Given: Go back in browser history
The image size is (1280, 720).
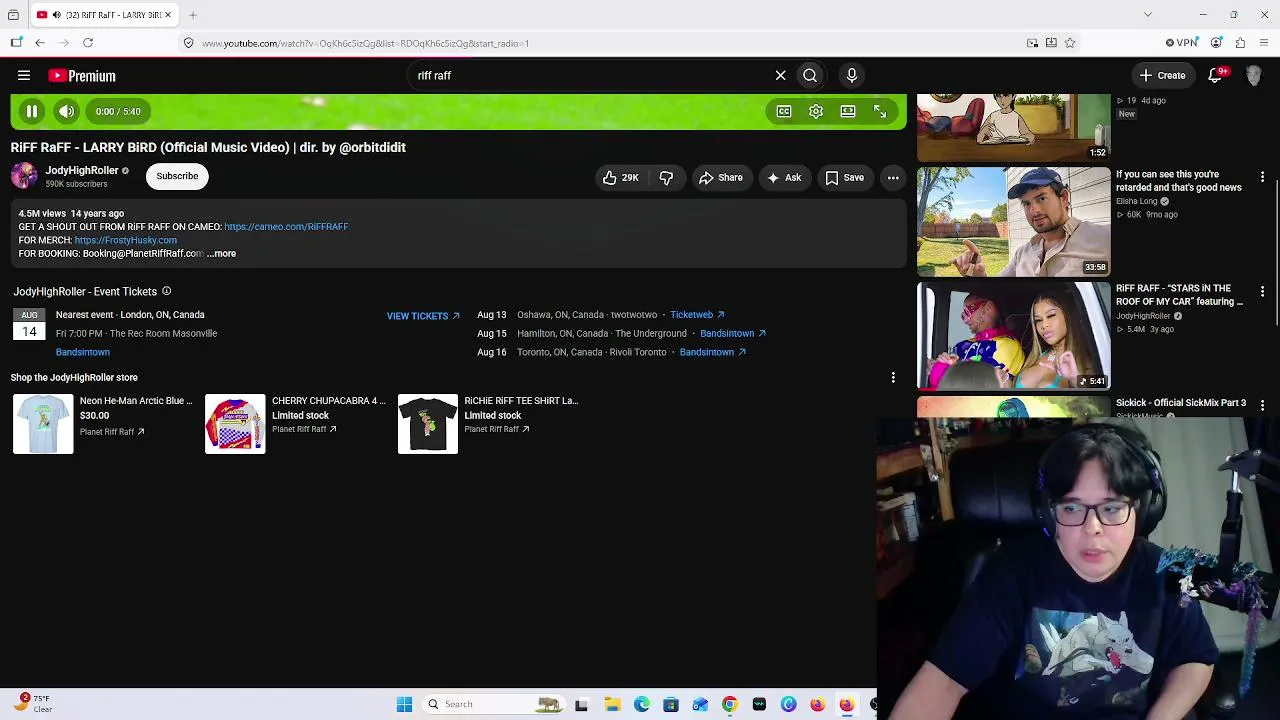Looking at the screenshot, I should 40,43.
